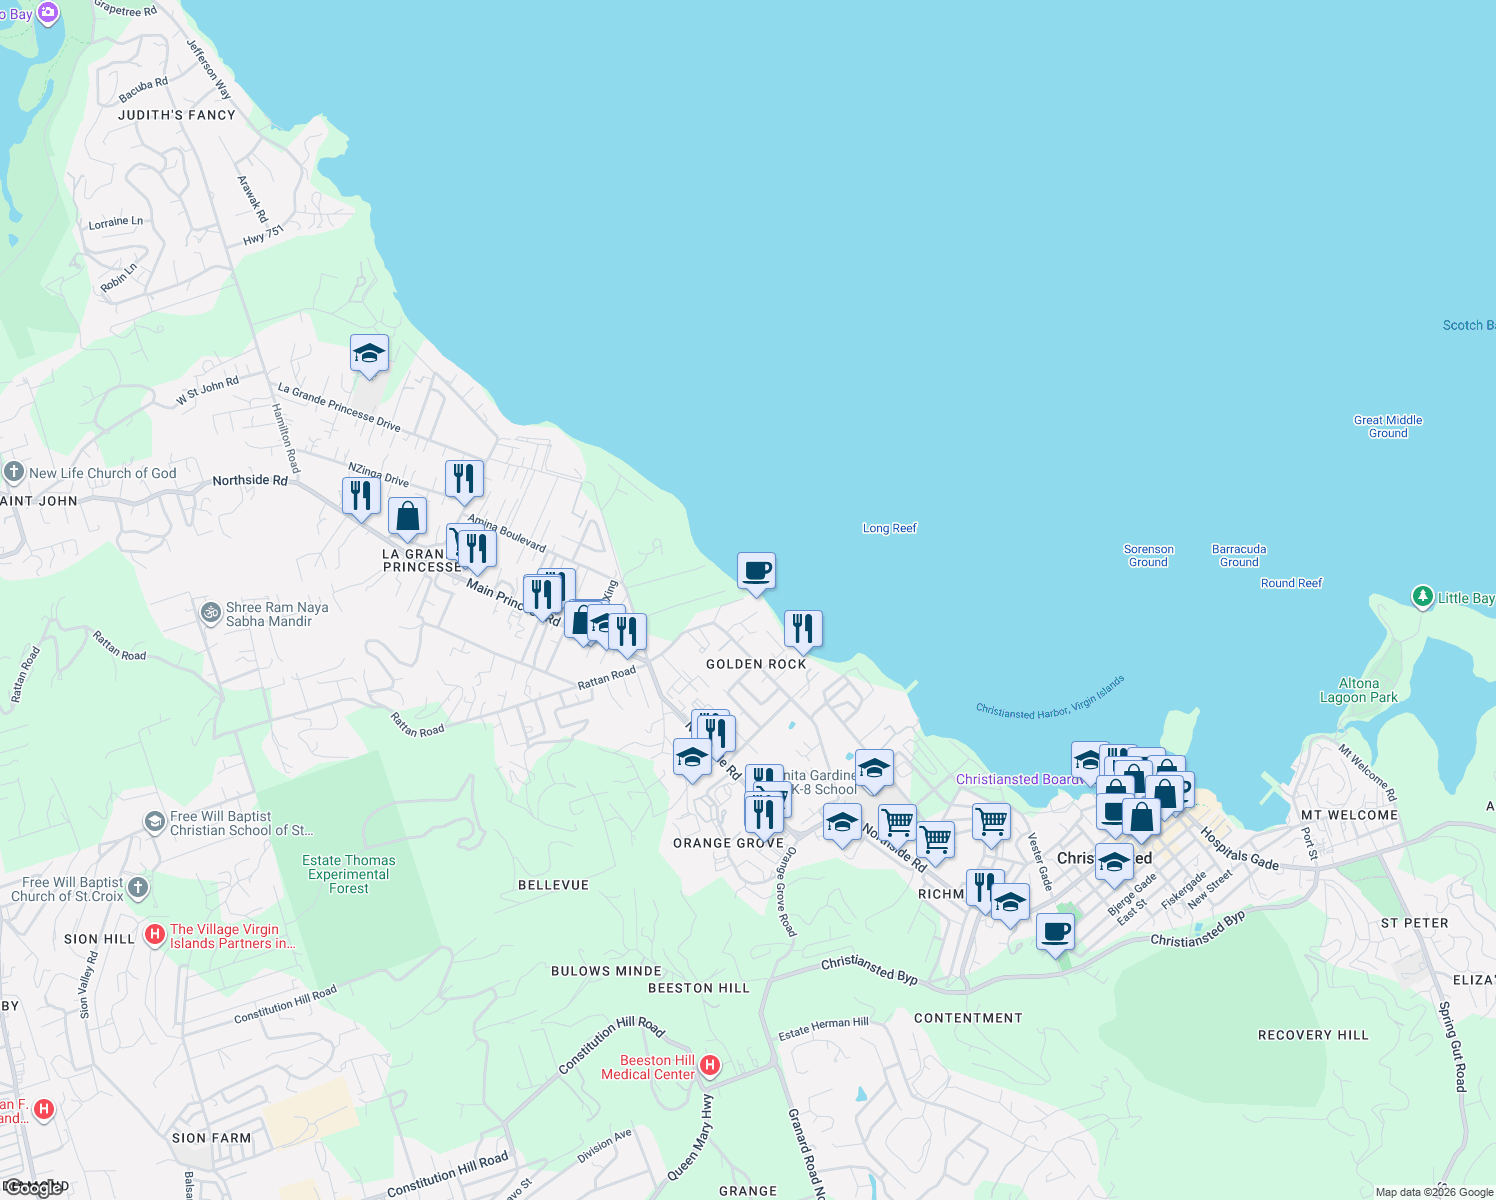This screenshot has width=1496, height=1200.
Task: Click the restaurant marker above Rattan Road label
Action: tap(627, 633)
